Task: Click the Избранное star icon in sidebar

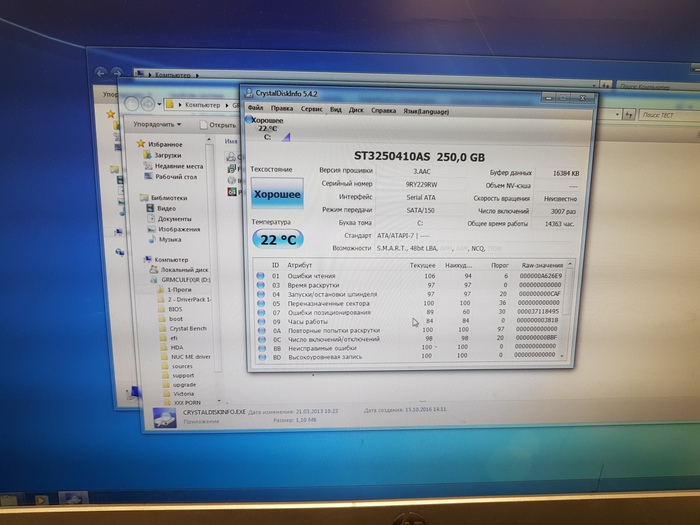Action: click(x=141, y=144)
